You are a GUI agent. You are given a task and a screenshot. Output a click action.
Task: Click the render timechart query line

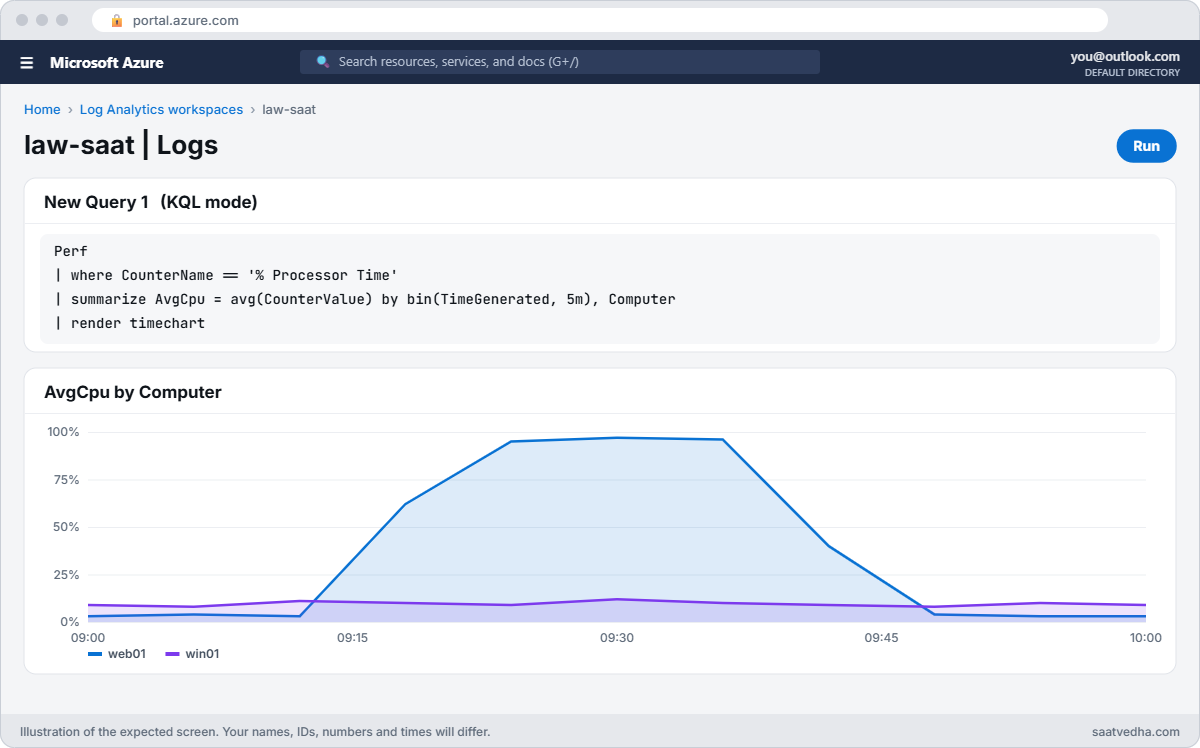coord(129,323)
